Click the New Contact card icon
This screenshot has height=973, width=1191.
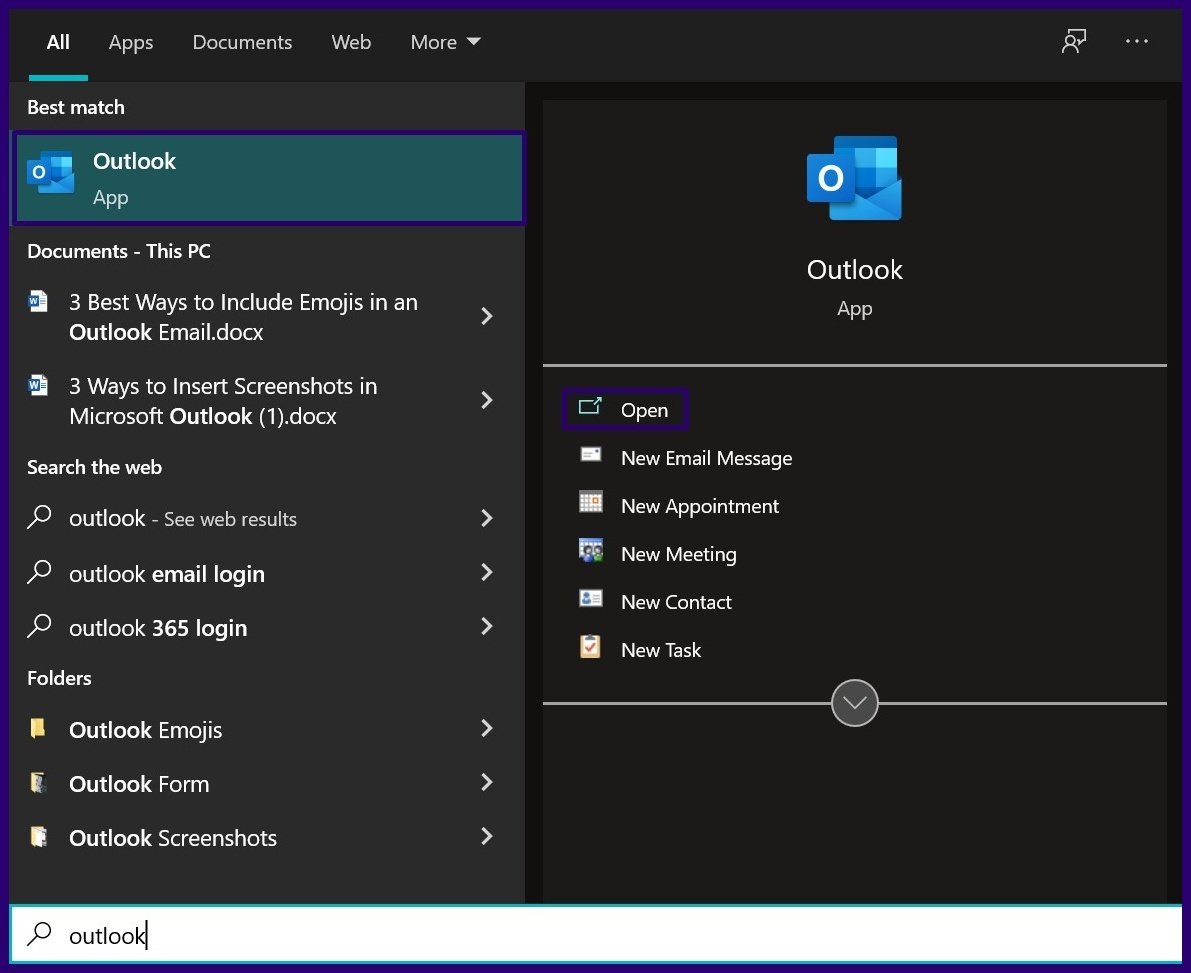point(591,599)
